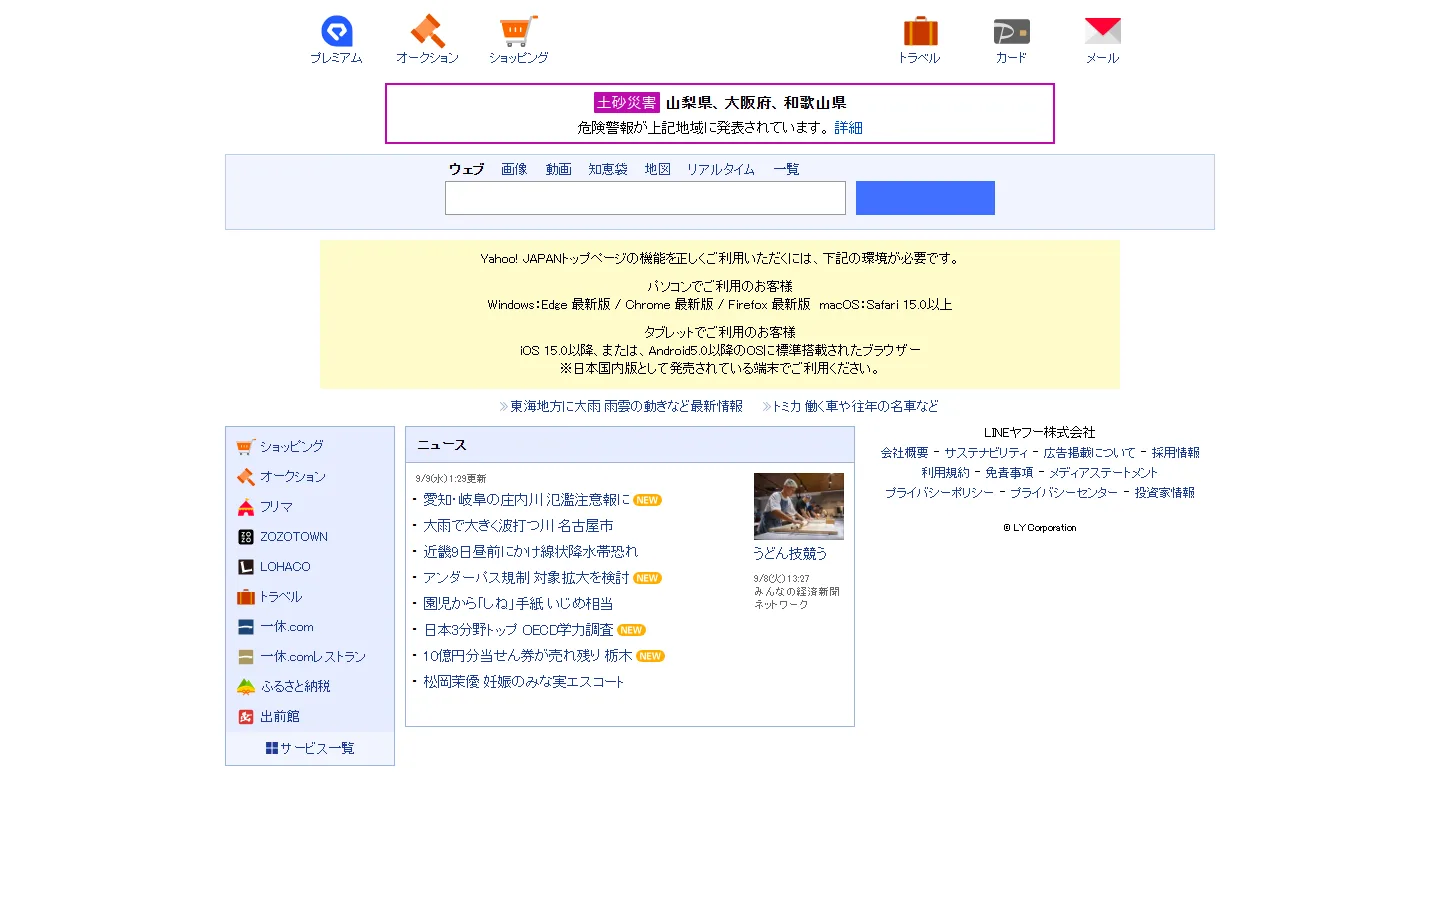The width and height of the screenshot is (1440, 900).
Task: Open LOHACO text link in sidebar
Action: point(285,567)
